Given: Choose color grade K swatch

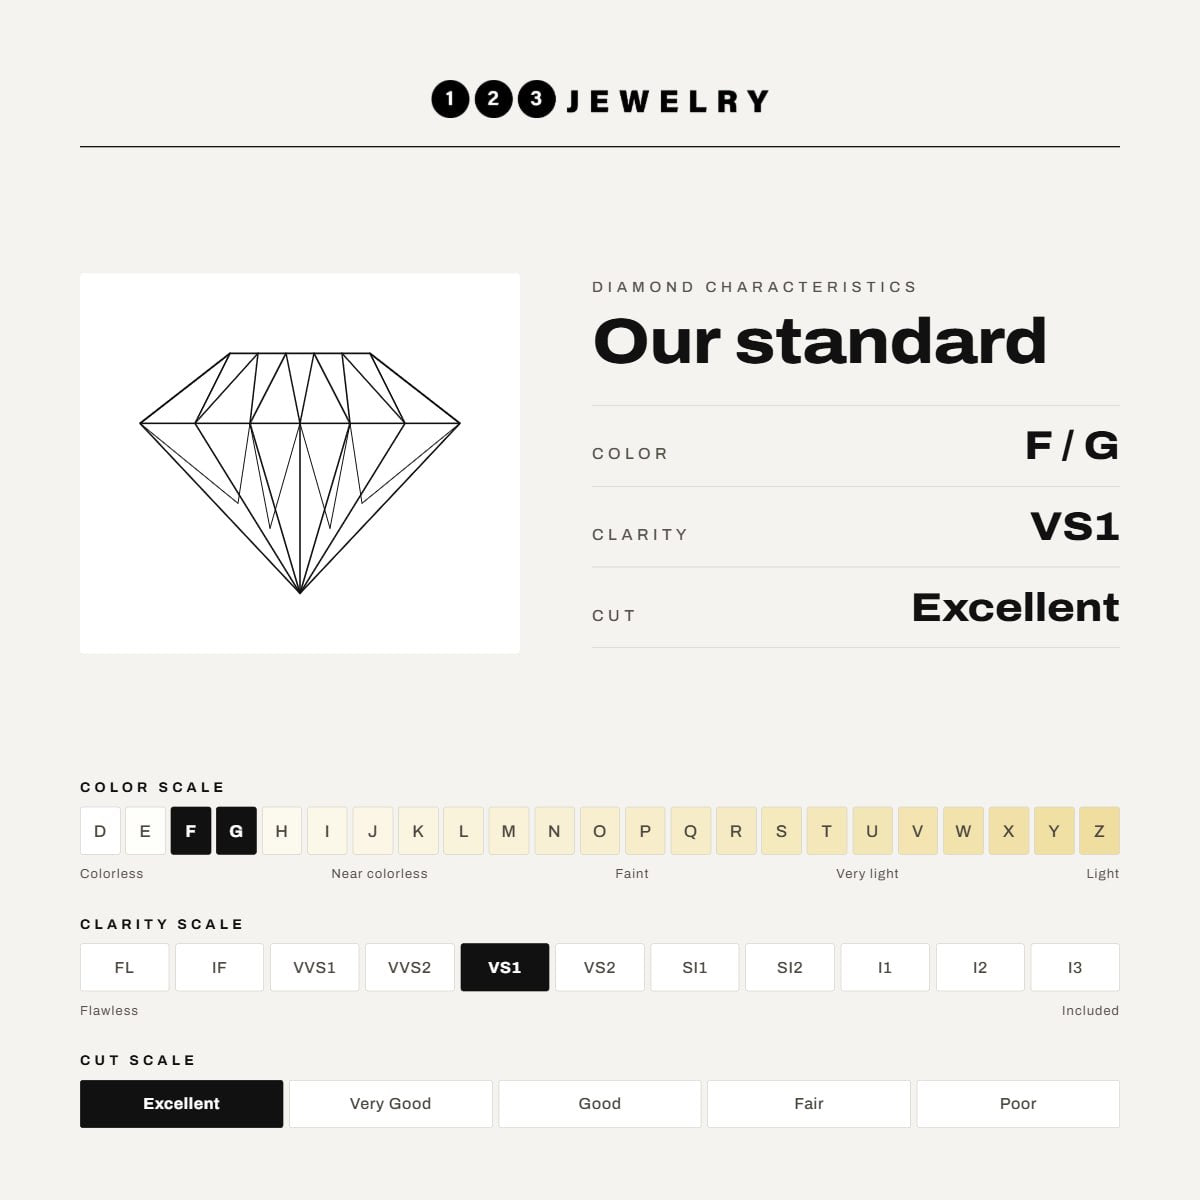Looking at the screenshot, I should tap(418, 831).
